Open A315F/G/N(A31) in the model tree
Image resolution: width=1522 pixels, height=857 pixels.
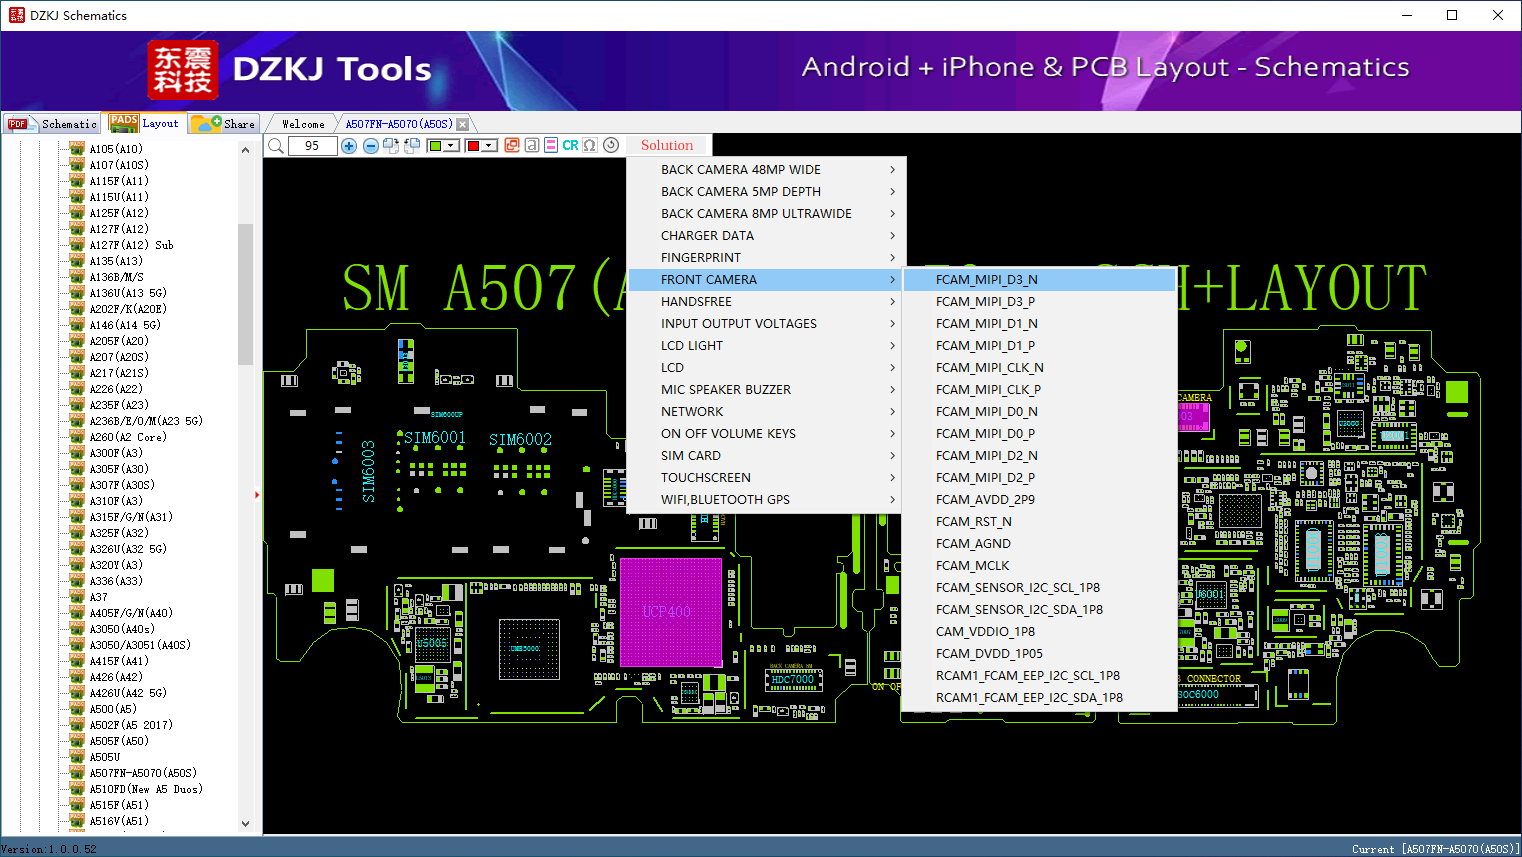point(131,517)
